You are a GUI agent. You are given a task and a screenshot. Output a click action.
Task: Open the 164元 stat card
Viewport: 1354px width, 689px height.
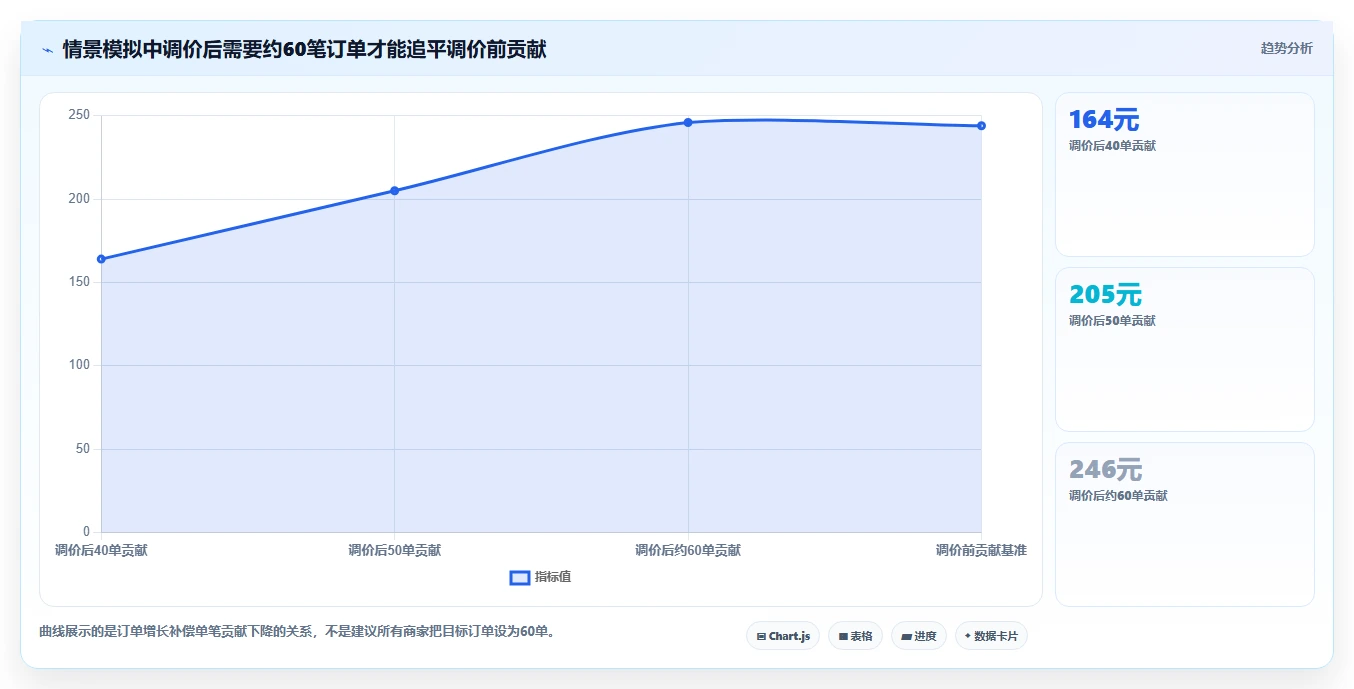pyautogui.click(x=1185, y=175)
